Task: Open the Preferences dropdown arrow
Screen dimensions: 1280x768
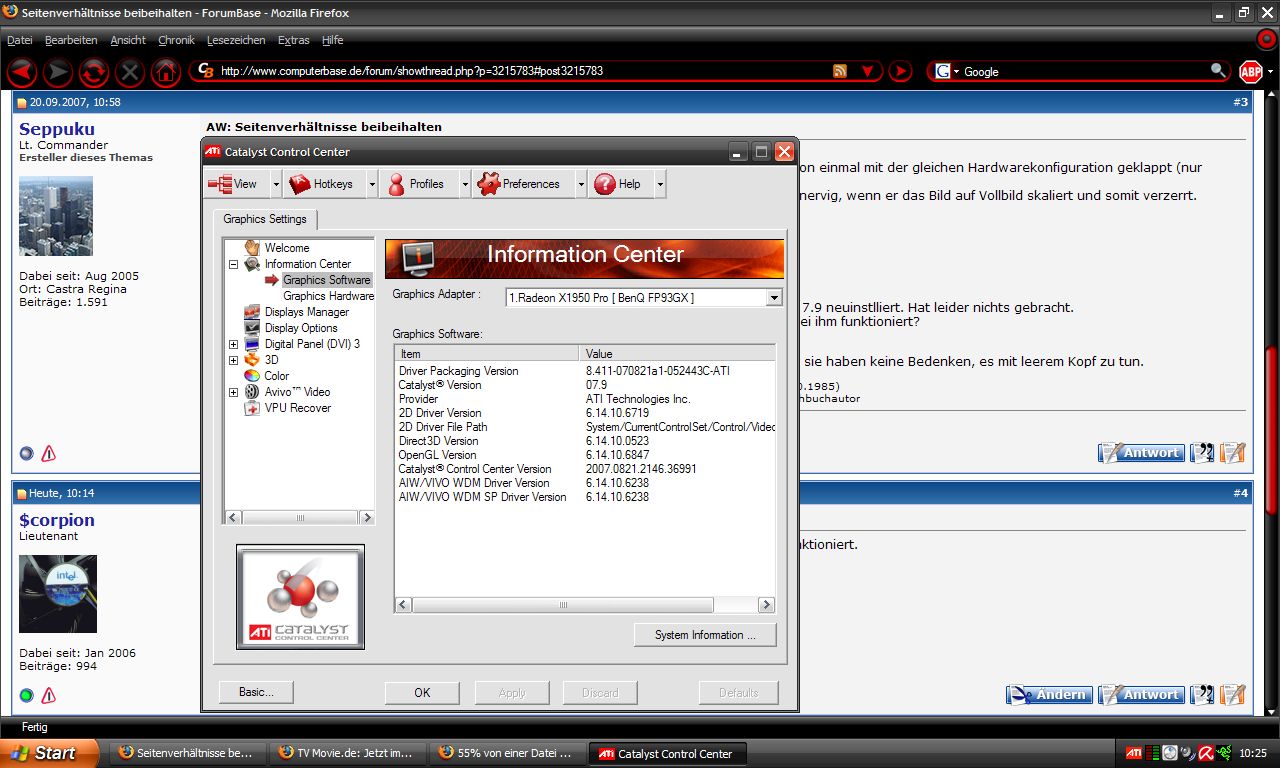Action: (581, 184)
